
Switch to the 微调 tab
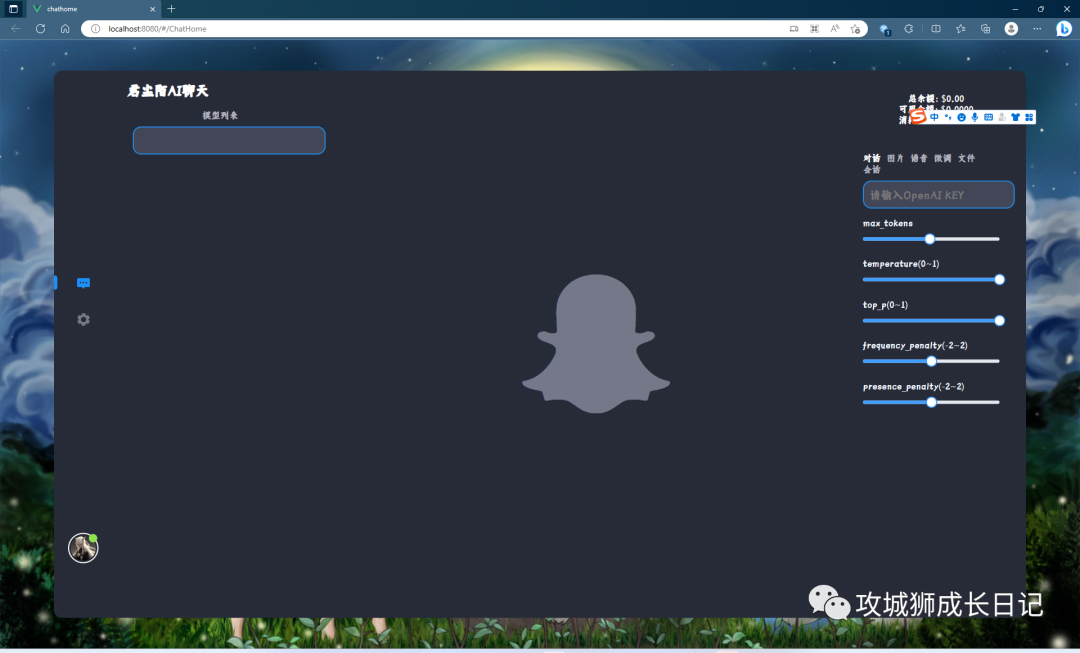(943, 158)
